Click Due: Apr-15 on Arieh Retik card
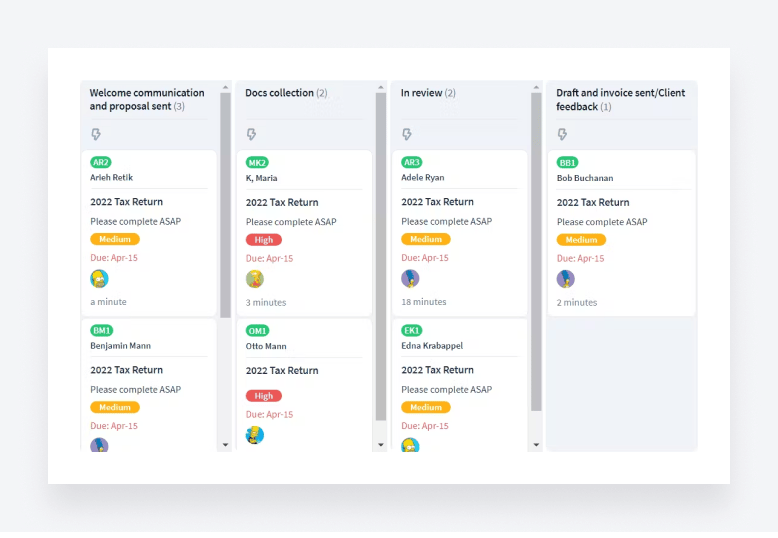Image resolution: width=778 pixels, height=538 pixels. coord(114,258)
